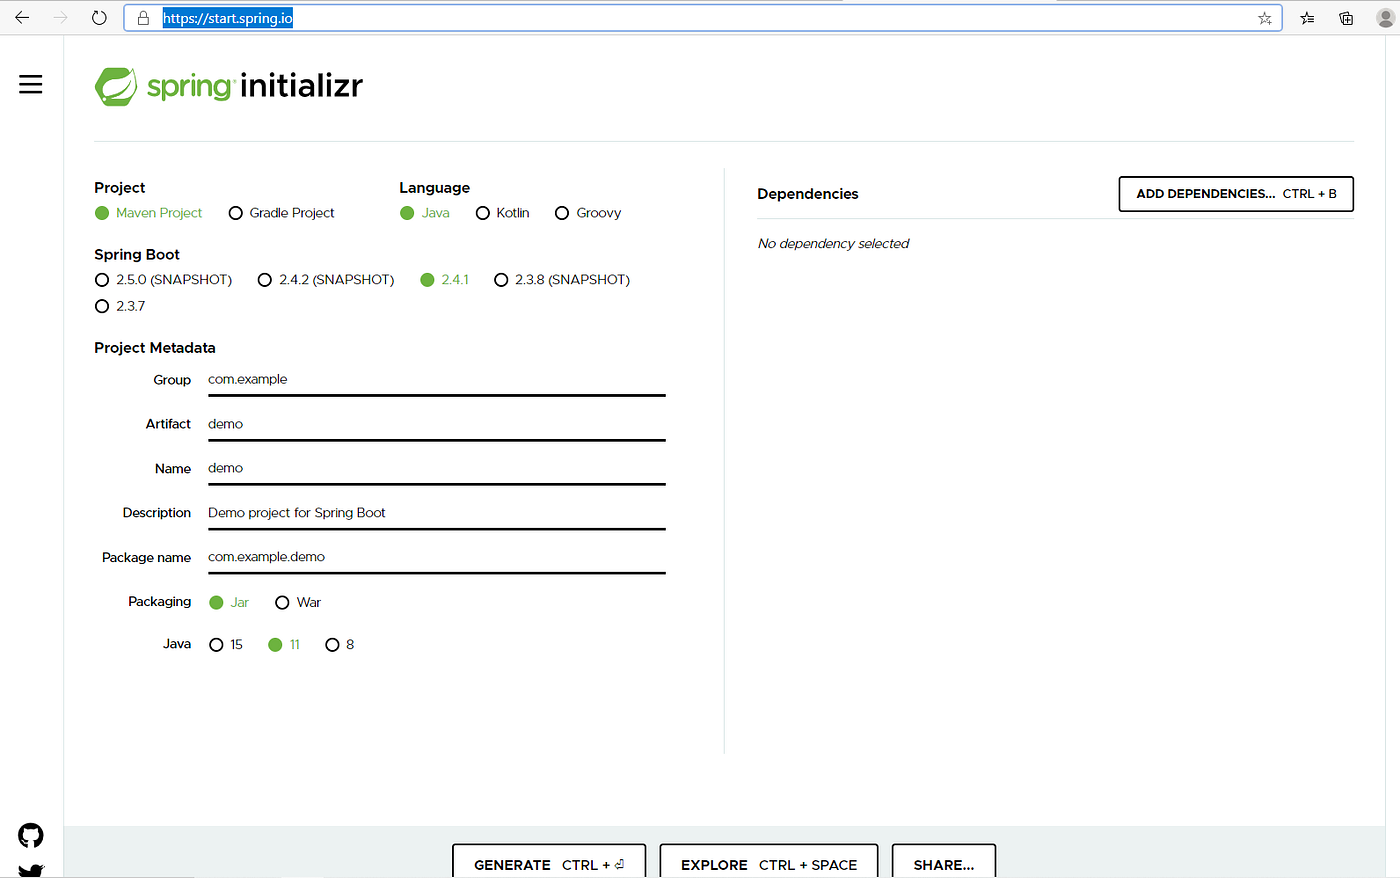Click the Dependencies heading
The height and width of the screenshot is (878, 1400).
click(808, 194)
